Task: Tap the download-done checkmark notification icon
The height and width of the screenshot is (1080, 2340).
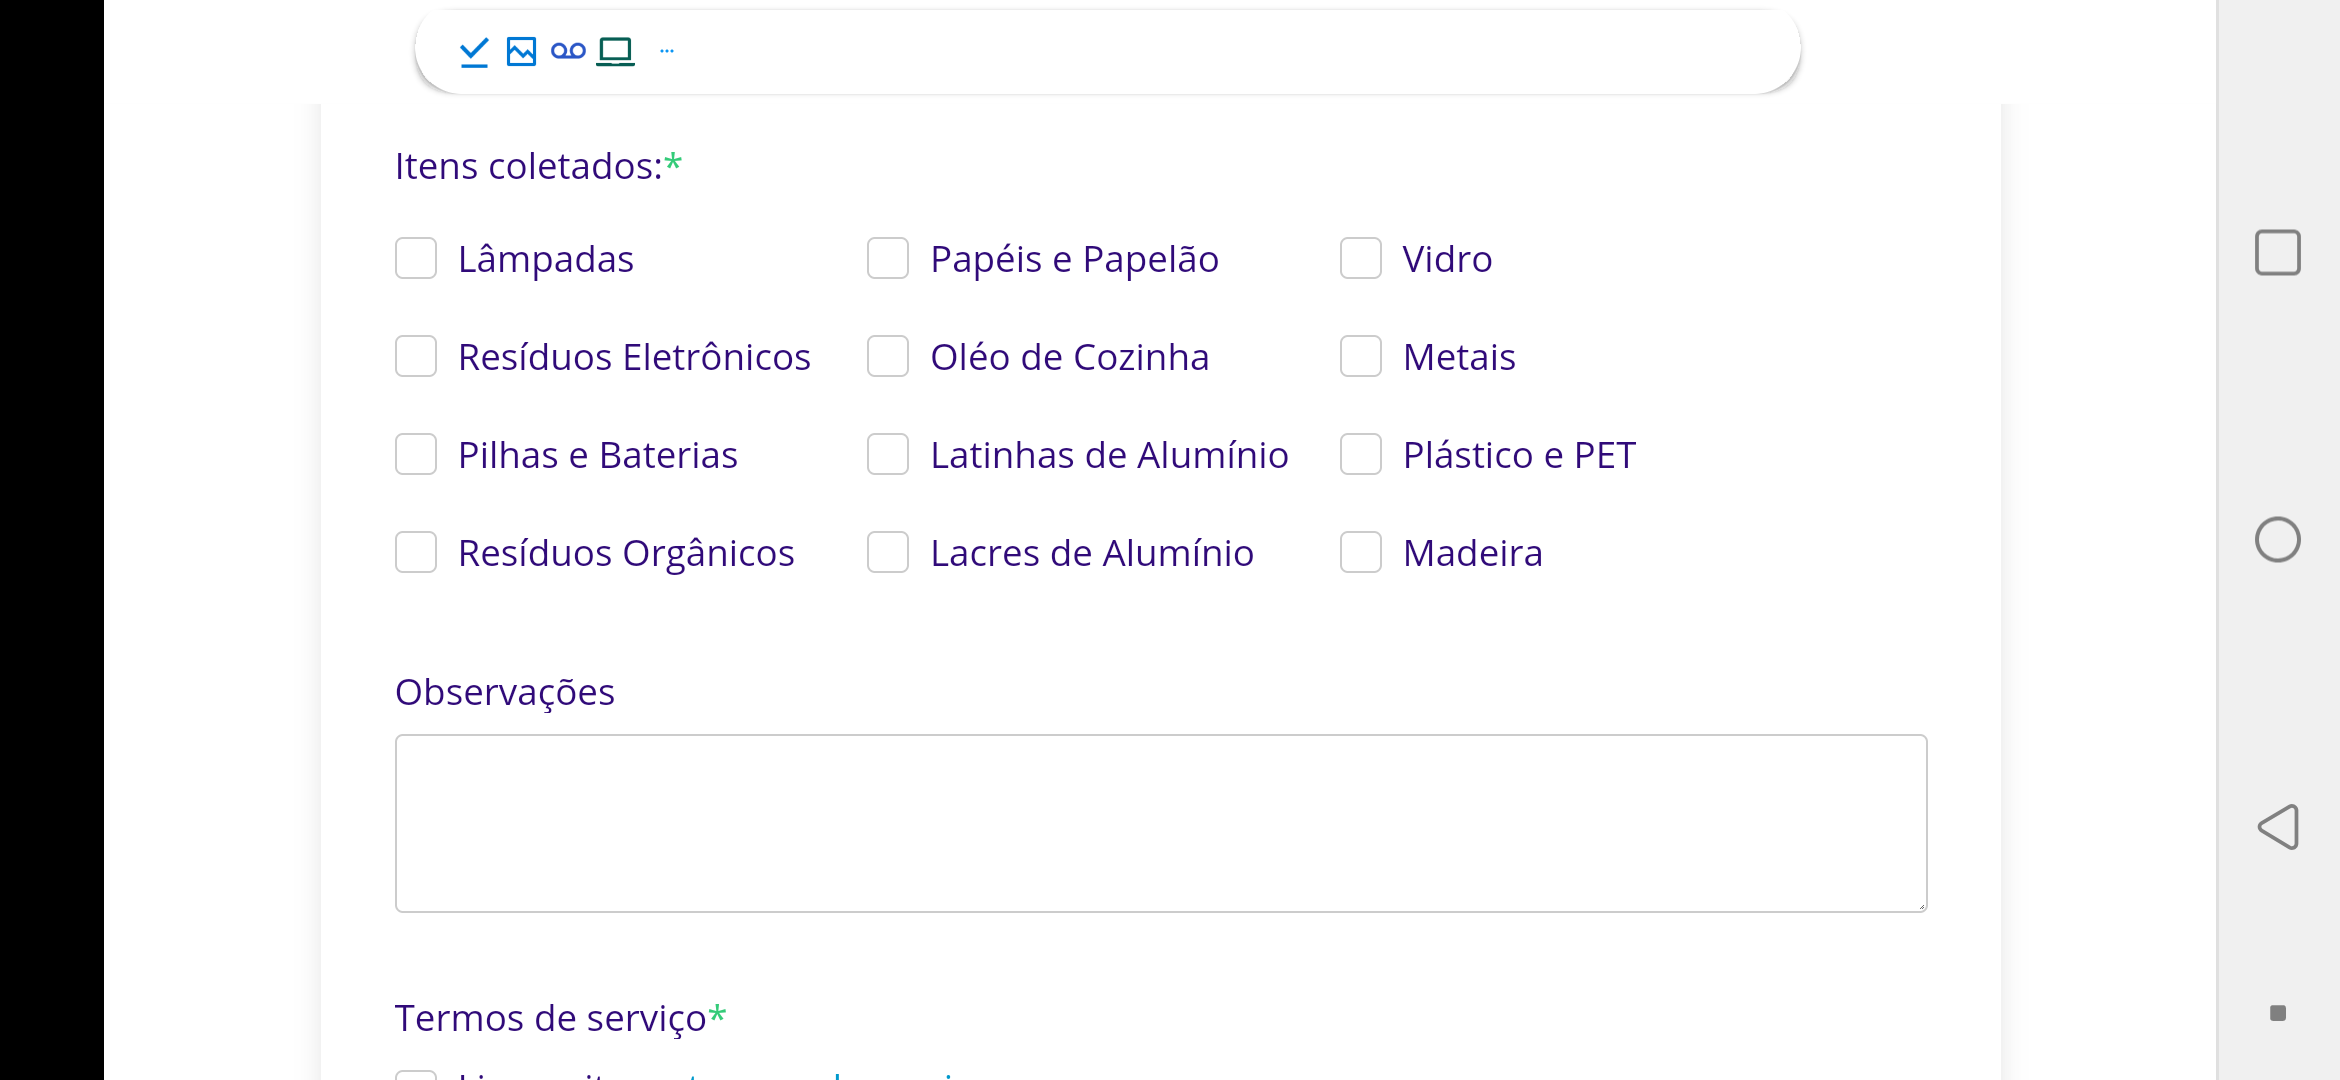Action: (474, 51)
